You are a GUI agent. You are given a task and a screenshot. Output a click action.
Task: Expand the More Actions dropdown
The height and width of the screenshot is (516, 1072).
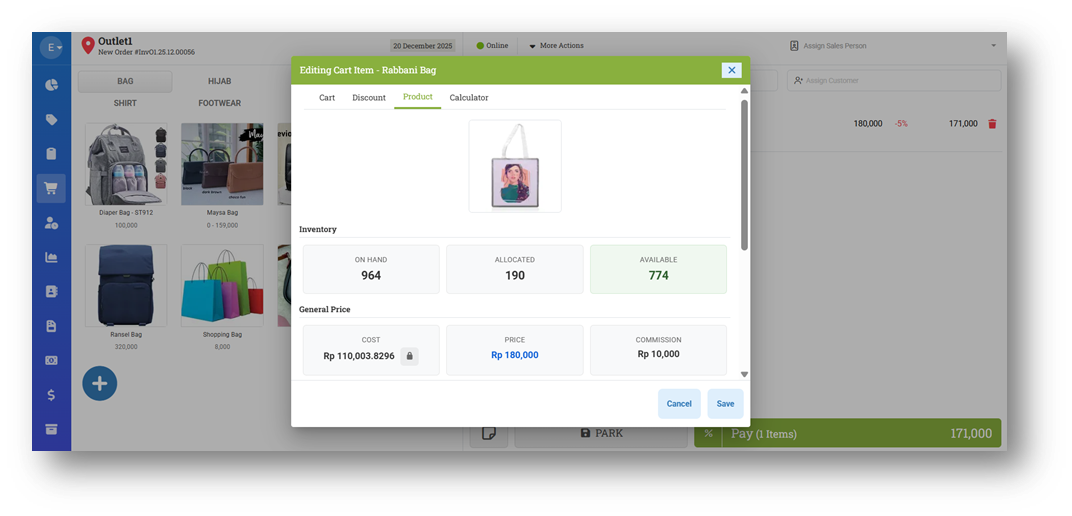556,46
